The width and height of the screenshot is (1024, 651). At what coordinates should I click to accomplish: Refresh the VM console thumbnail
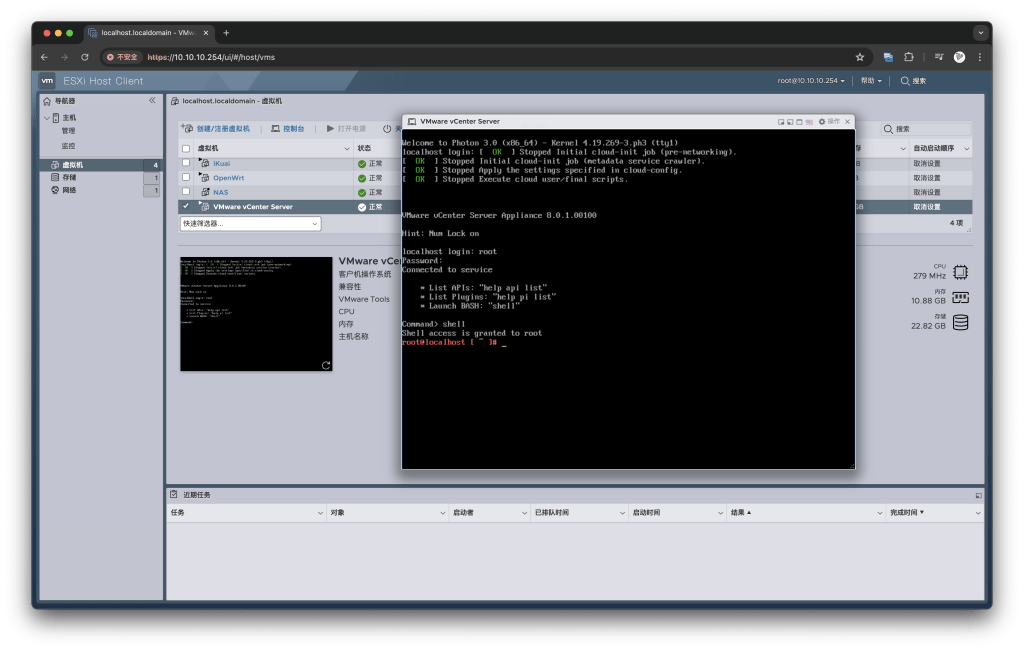[326, 365]
